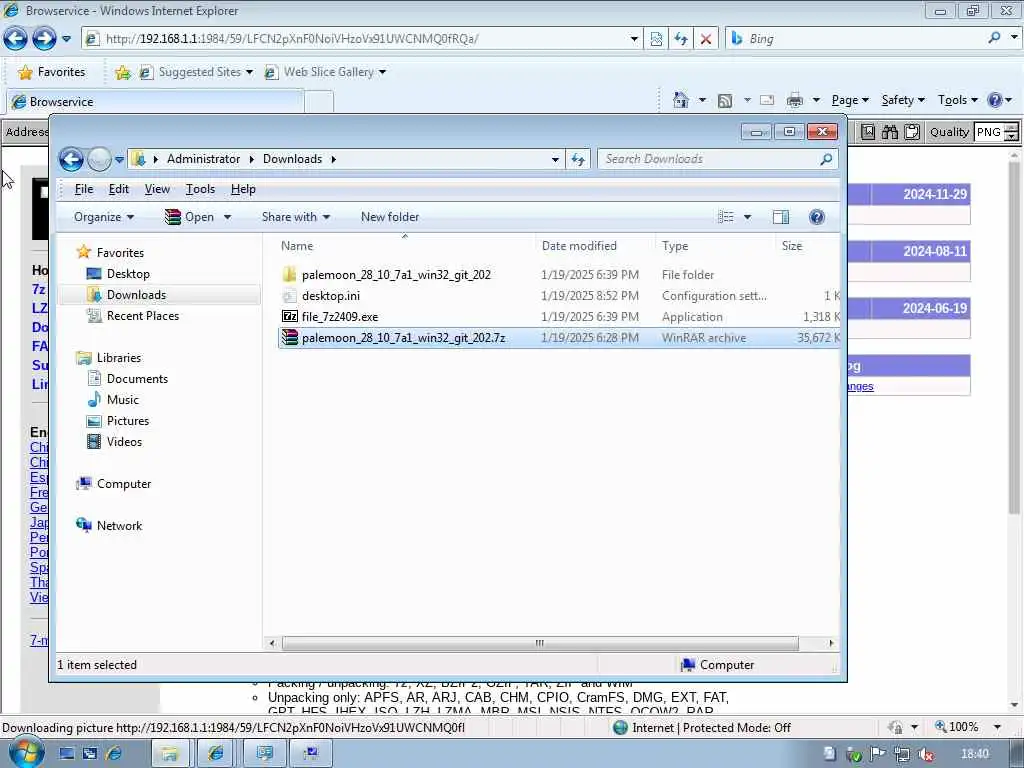Click Explorer's address bar refresh icon

click(578, 159)
